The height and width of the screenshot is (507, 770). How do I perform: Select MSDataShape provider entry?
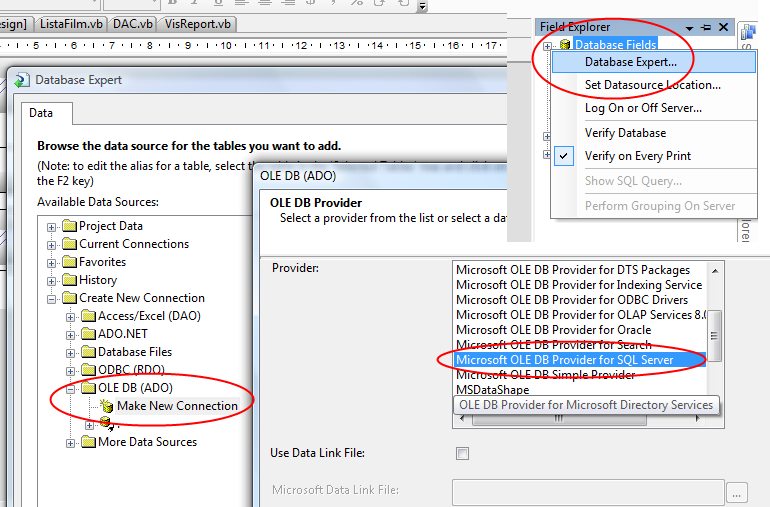(x=493, y=390)
